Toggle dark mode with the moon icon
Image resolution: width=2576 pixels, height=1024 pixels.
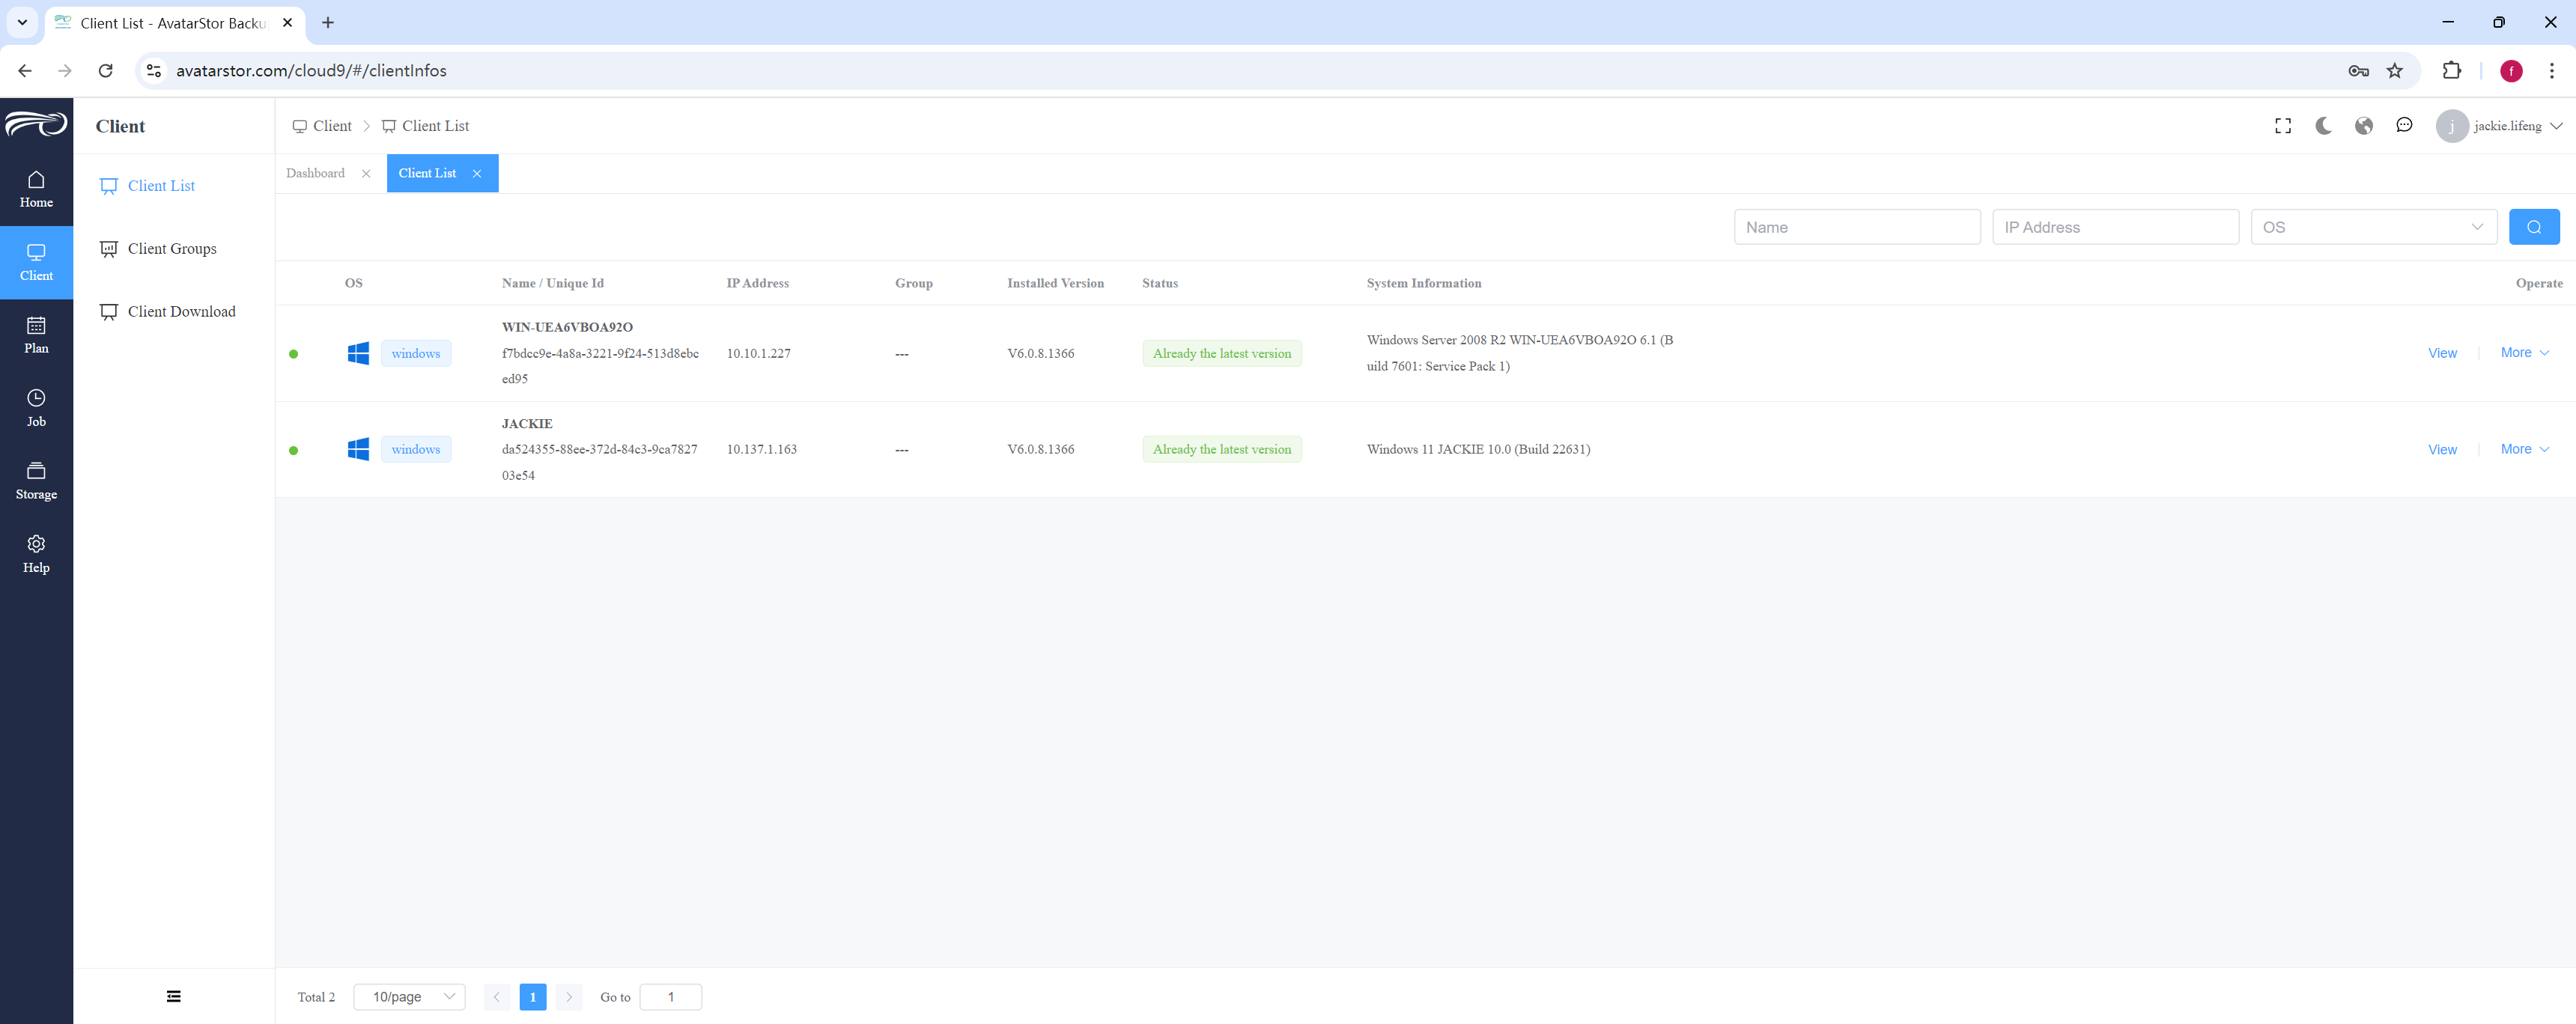coord(2323,126)
